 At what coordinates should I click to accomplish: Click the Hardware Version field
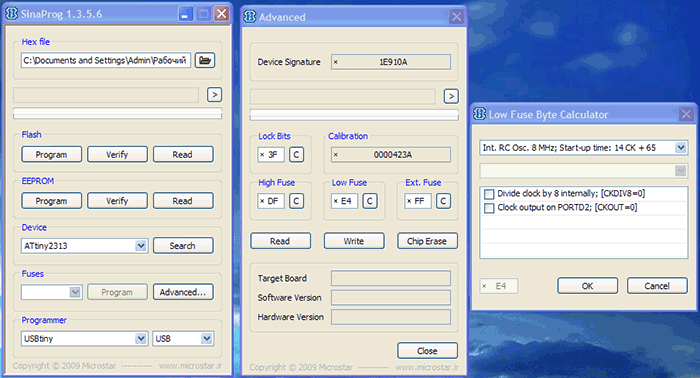[x=391, y=317]
